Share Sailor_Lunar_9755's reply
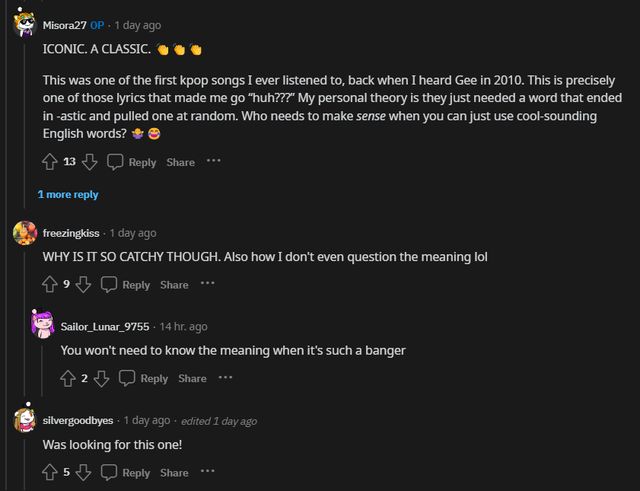The width and height of the screenshot is (640, 491). point(192,379)
